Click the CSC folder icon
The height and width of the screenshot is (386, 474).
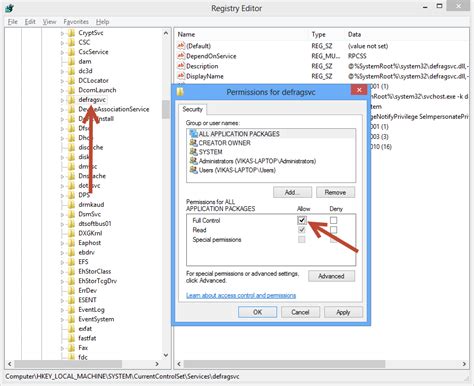coord(71,43)
